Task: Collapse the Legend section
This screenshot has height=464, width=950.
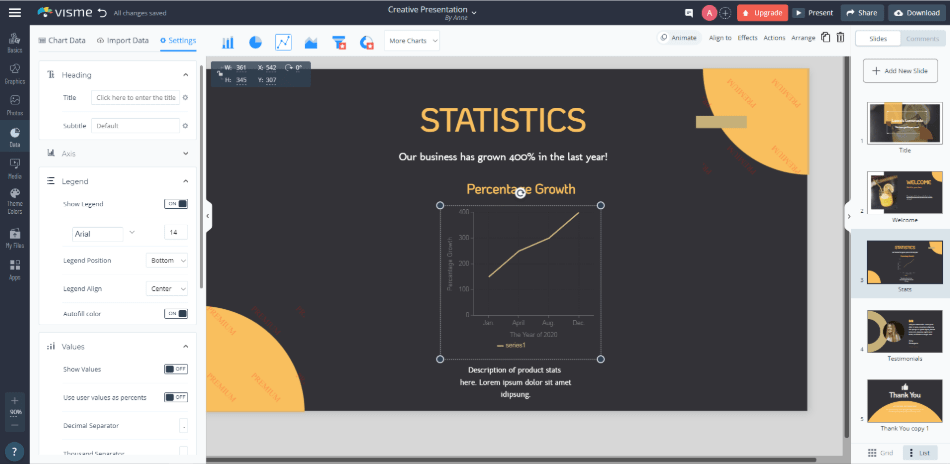Action: pyautogui.click(x=185, y=181)
